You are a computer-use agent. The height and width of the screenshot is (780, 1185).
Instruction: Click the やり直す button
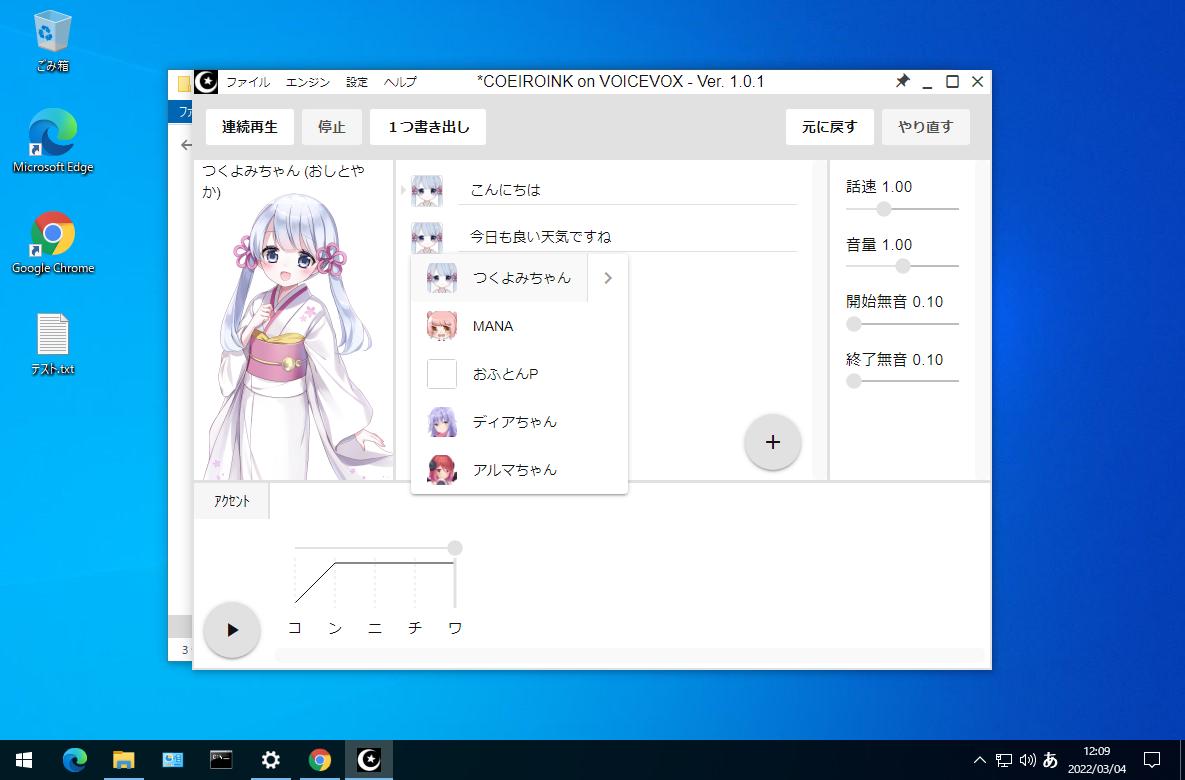point(926,127)
